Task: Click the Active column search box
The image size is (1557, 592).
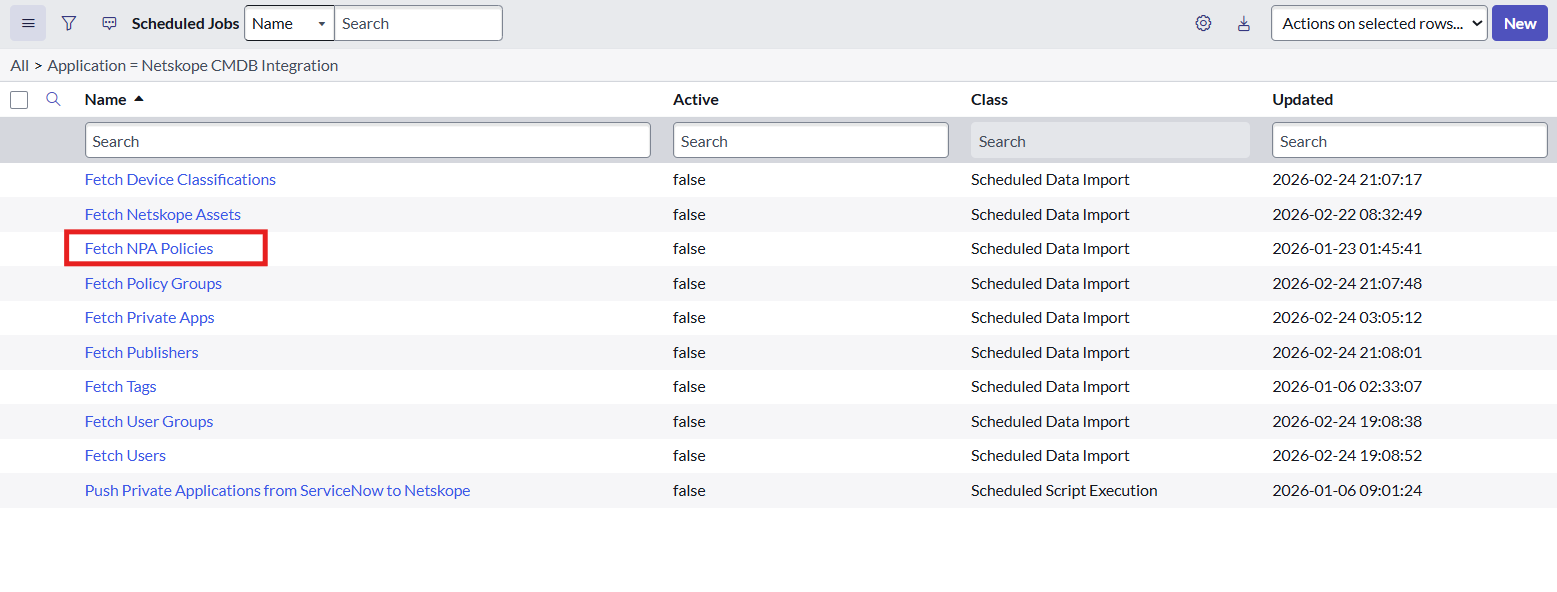Action: coord(810,141)
